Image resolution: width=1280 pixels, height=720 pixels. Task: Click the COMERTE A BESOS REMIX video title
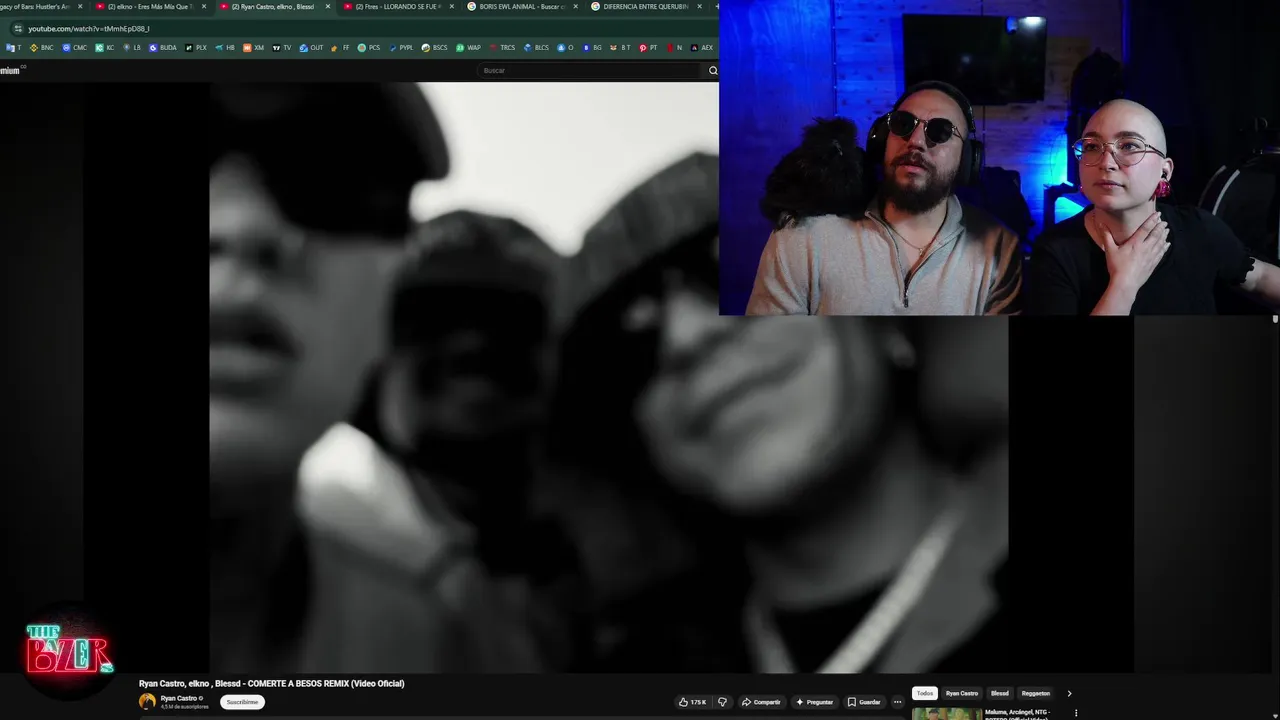[271, 683]
